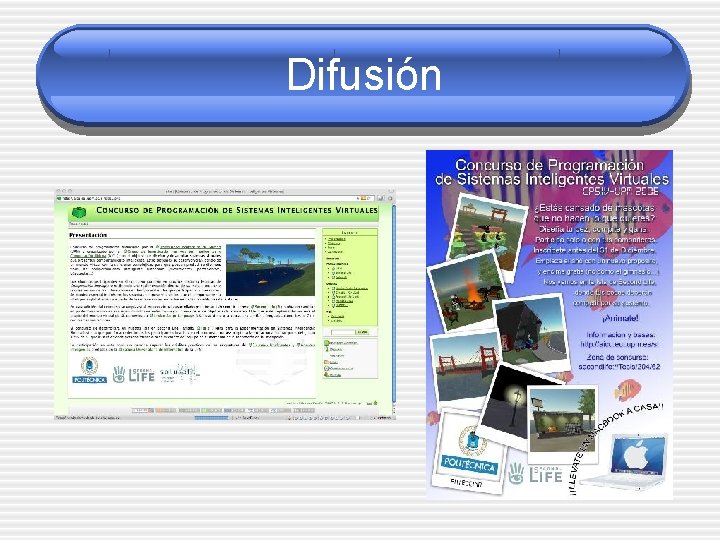Screen dimensions: 720x540
Task: Open the virtual lake image on the webpage
Action: coord(270,270)
